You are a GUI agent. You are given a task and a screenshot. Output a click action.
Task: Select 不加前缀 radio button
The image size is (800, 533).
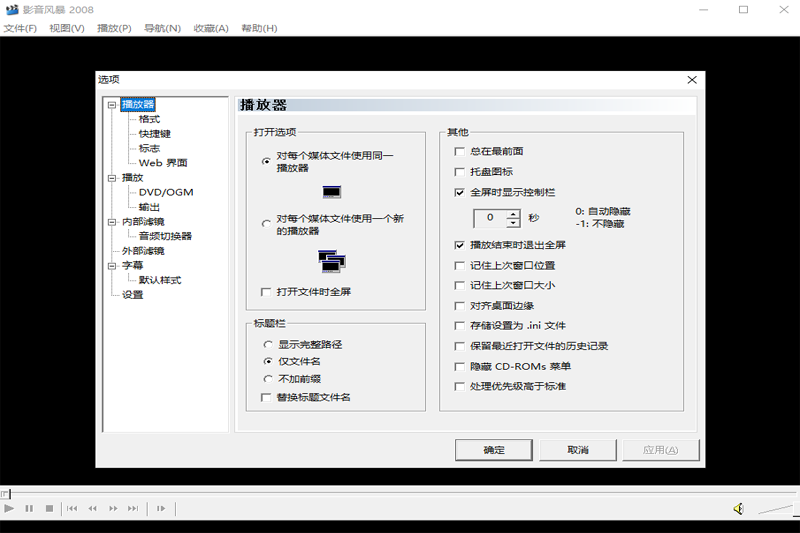268,378
